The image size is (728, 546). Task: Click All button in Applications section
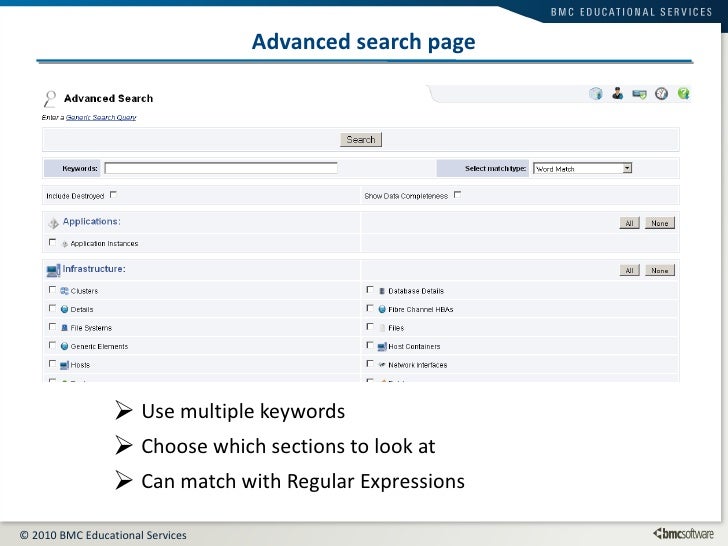[630, 223]
